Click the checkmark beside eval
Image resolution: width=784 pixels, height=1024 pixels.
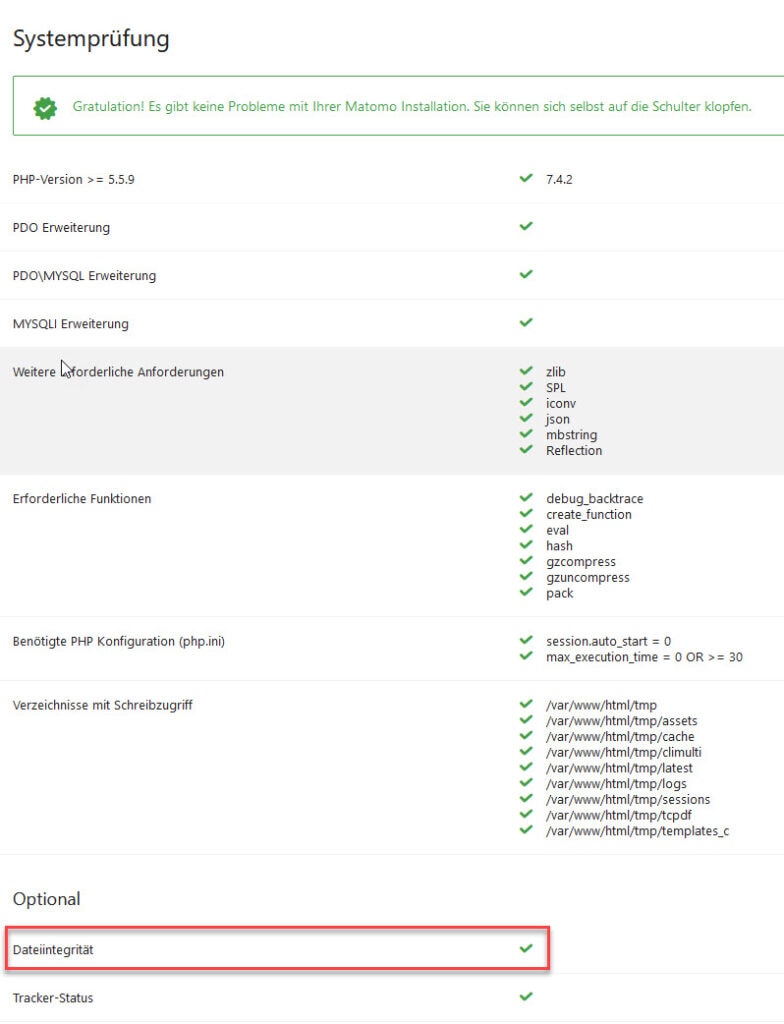coord(526,528)
